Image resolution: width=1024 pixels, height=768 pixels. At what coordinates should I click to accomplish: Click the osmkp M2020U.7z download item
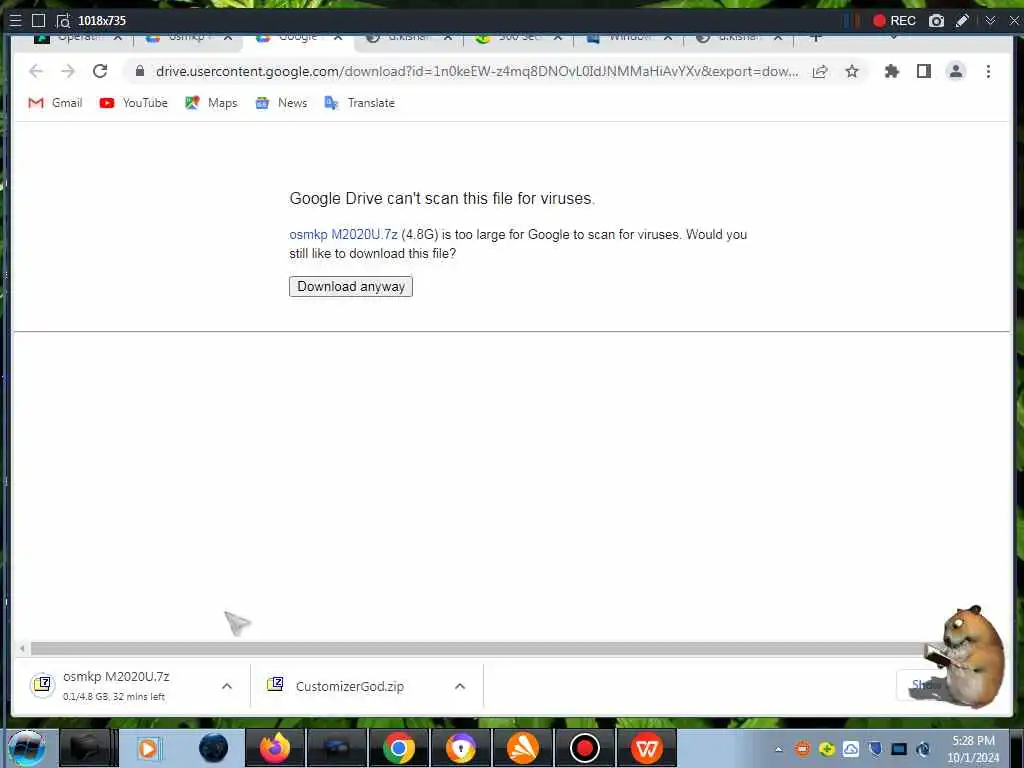[x=118, y=686]
